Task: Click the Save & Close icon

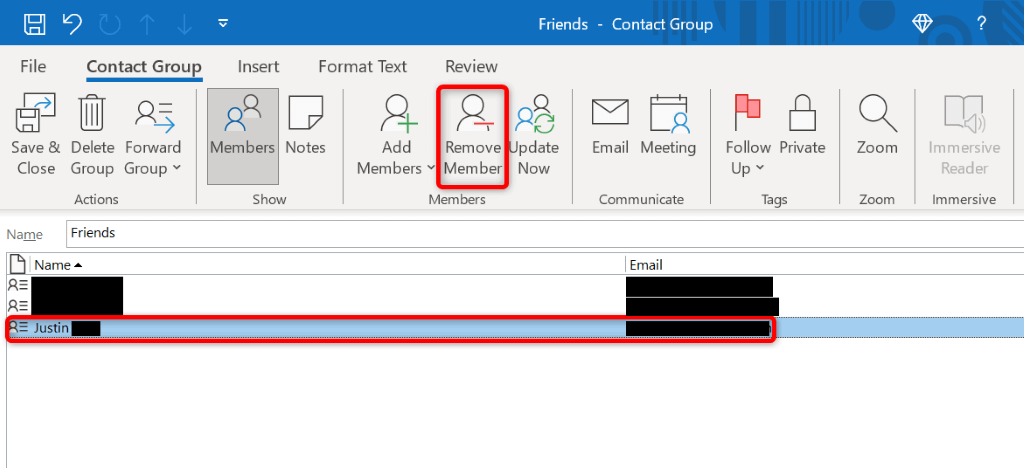Action: pos(36,117)
